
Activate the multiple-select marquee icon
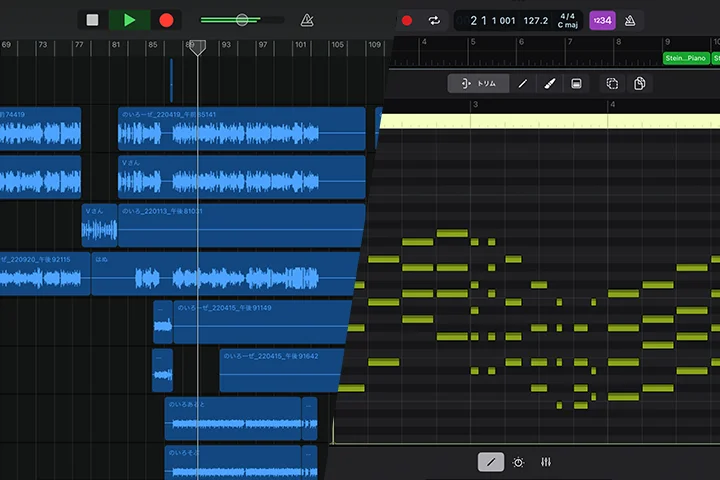(x=612, y=84)
